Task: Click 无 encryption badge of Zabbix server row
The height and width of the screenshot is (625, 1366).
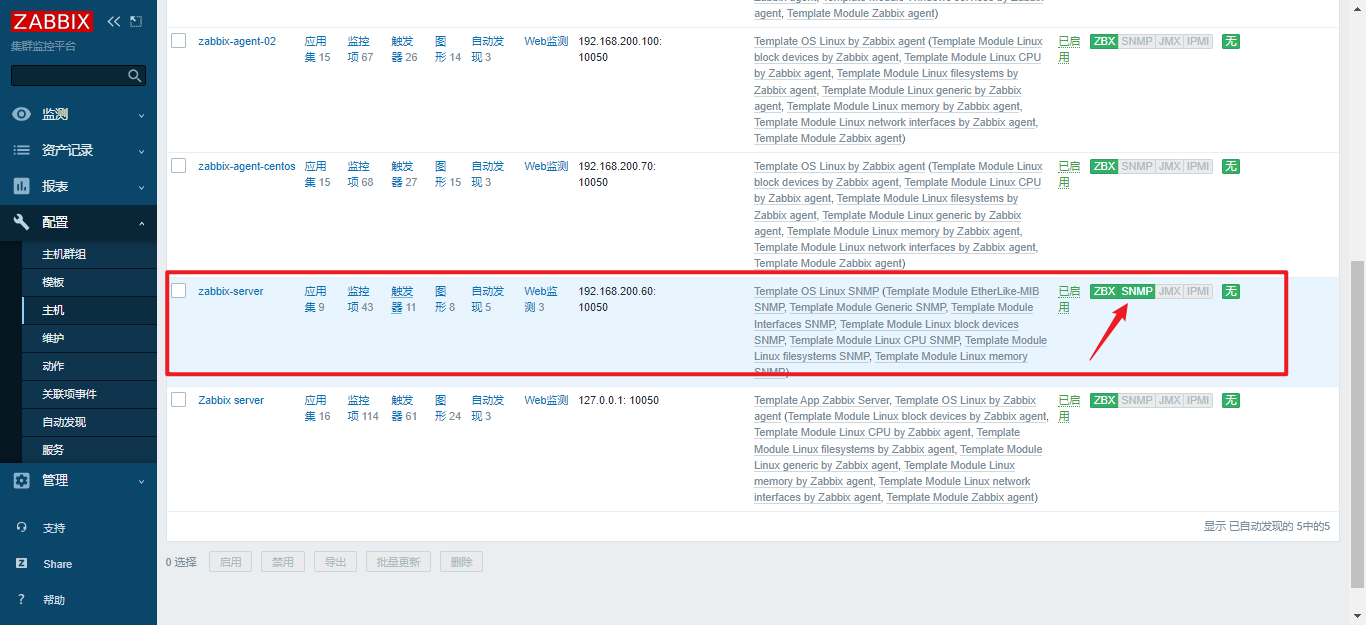Action: [1231, 400]
